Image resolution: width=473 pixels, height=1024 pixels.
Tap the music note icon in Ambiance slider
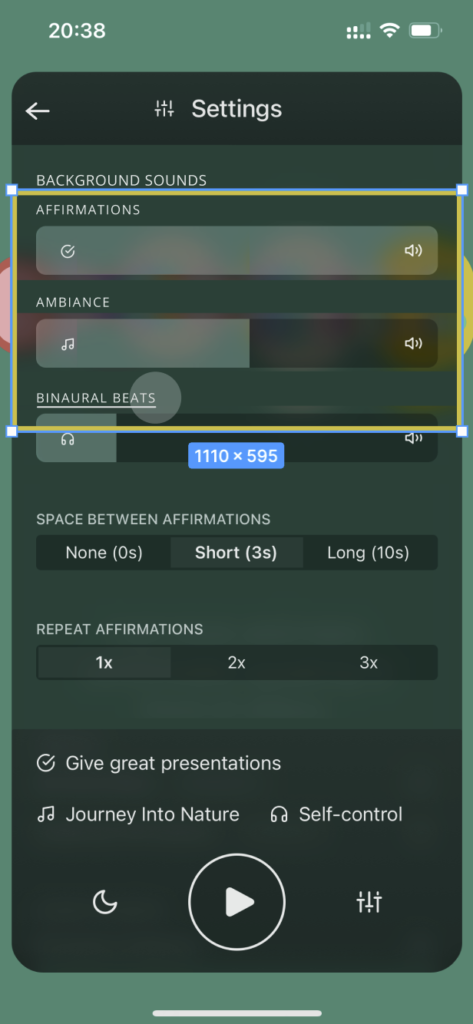pos(67,344)
